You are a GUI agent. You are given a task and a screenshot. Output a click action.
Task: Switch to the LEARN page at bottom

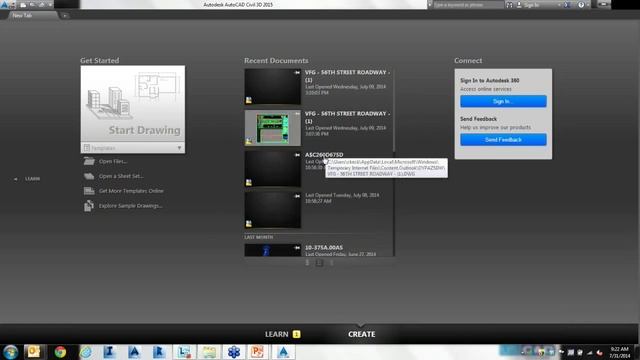(x=276, y=334)
